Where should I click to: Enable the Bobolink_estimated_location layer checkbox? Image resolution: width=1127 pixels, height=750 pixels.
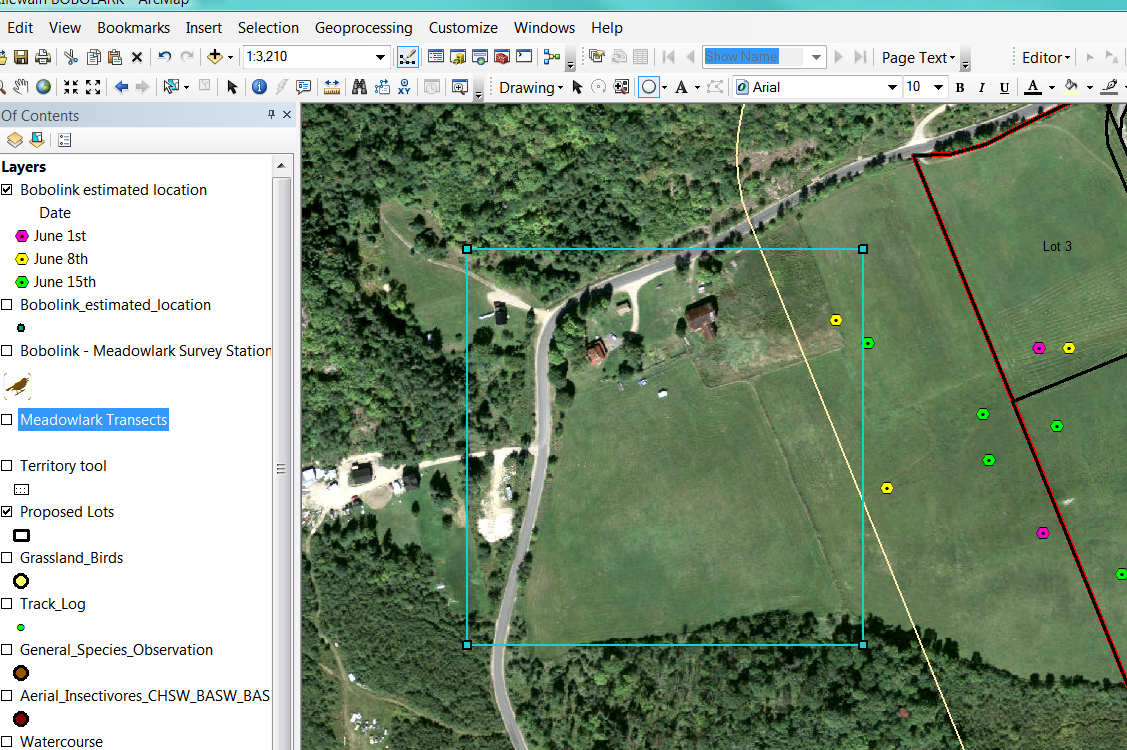[x=6, y=305]
